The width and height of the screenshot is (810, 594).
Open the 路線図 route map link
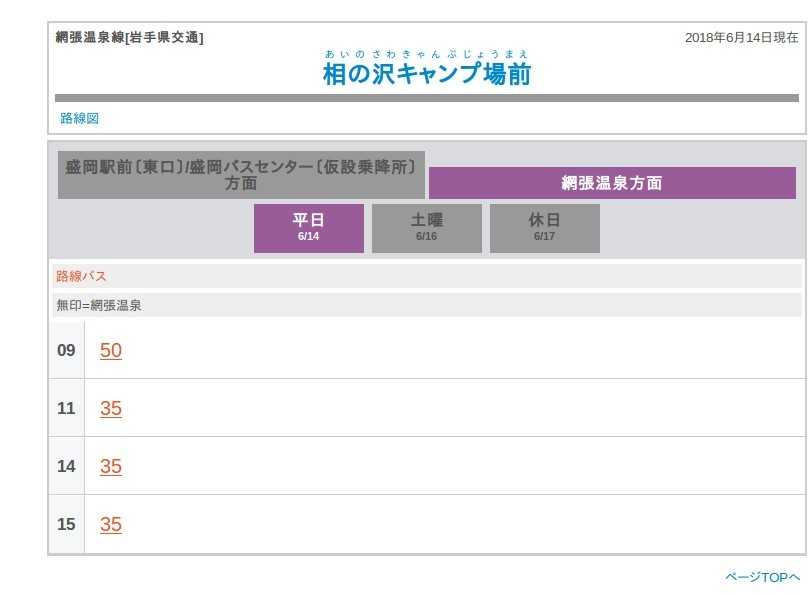pos(79,118)
